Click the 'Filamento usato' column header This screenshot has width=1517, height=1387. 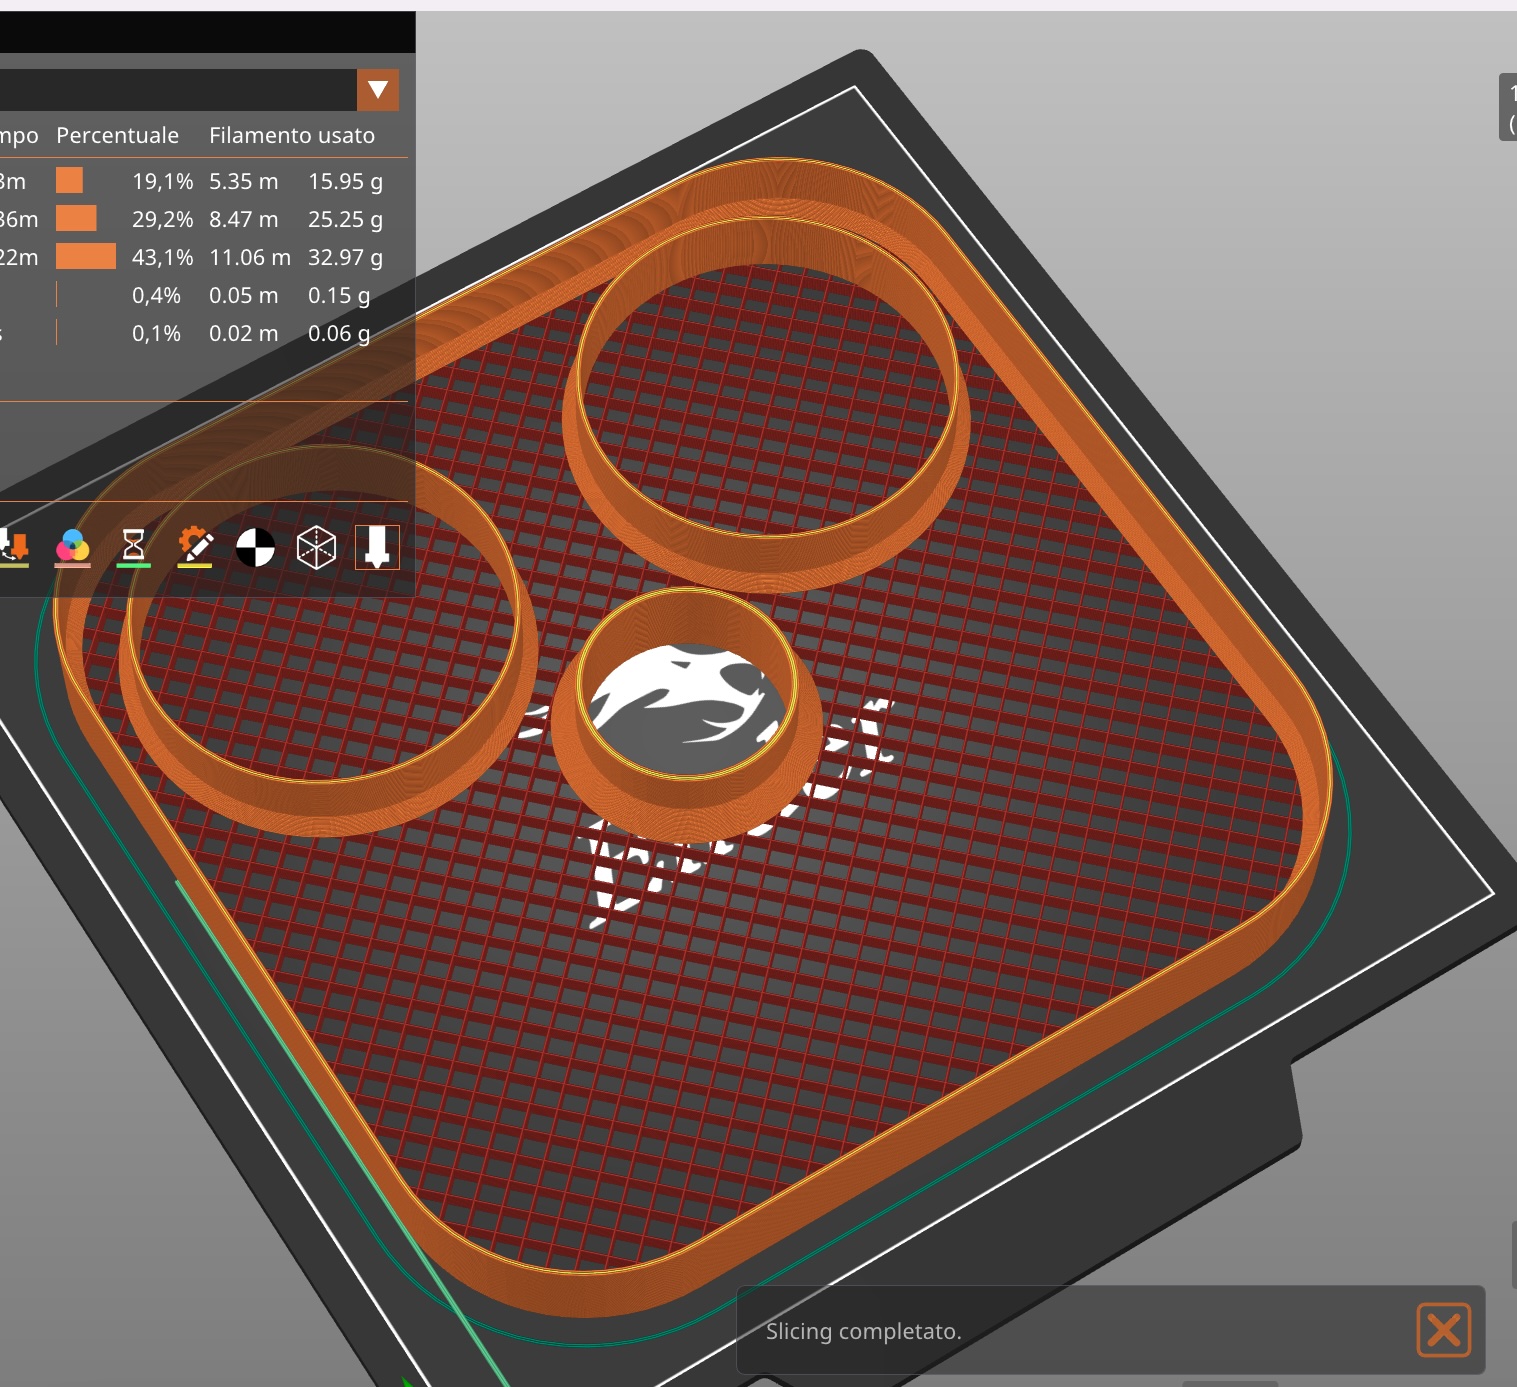[292, 135]
